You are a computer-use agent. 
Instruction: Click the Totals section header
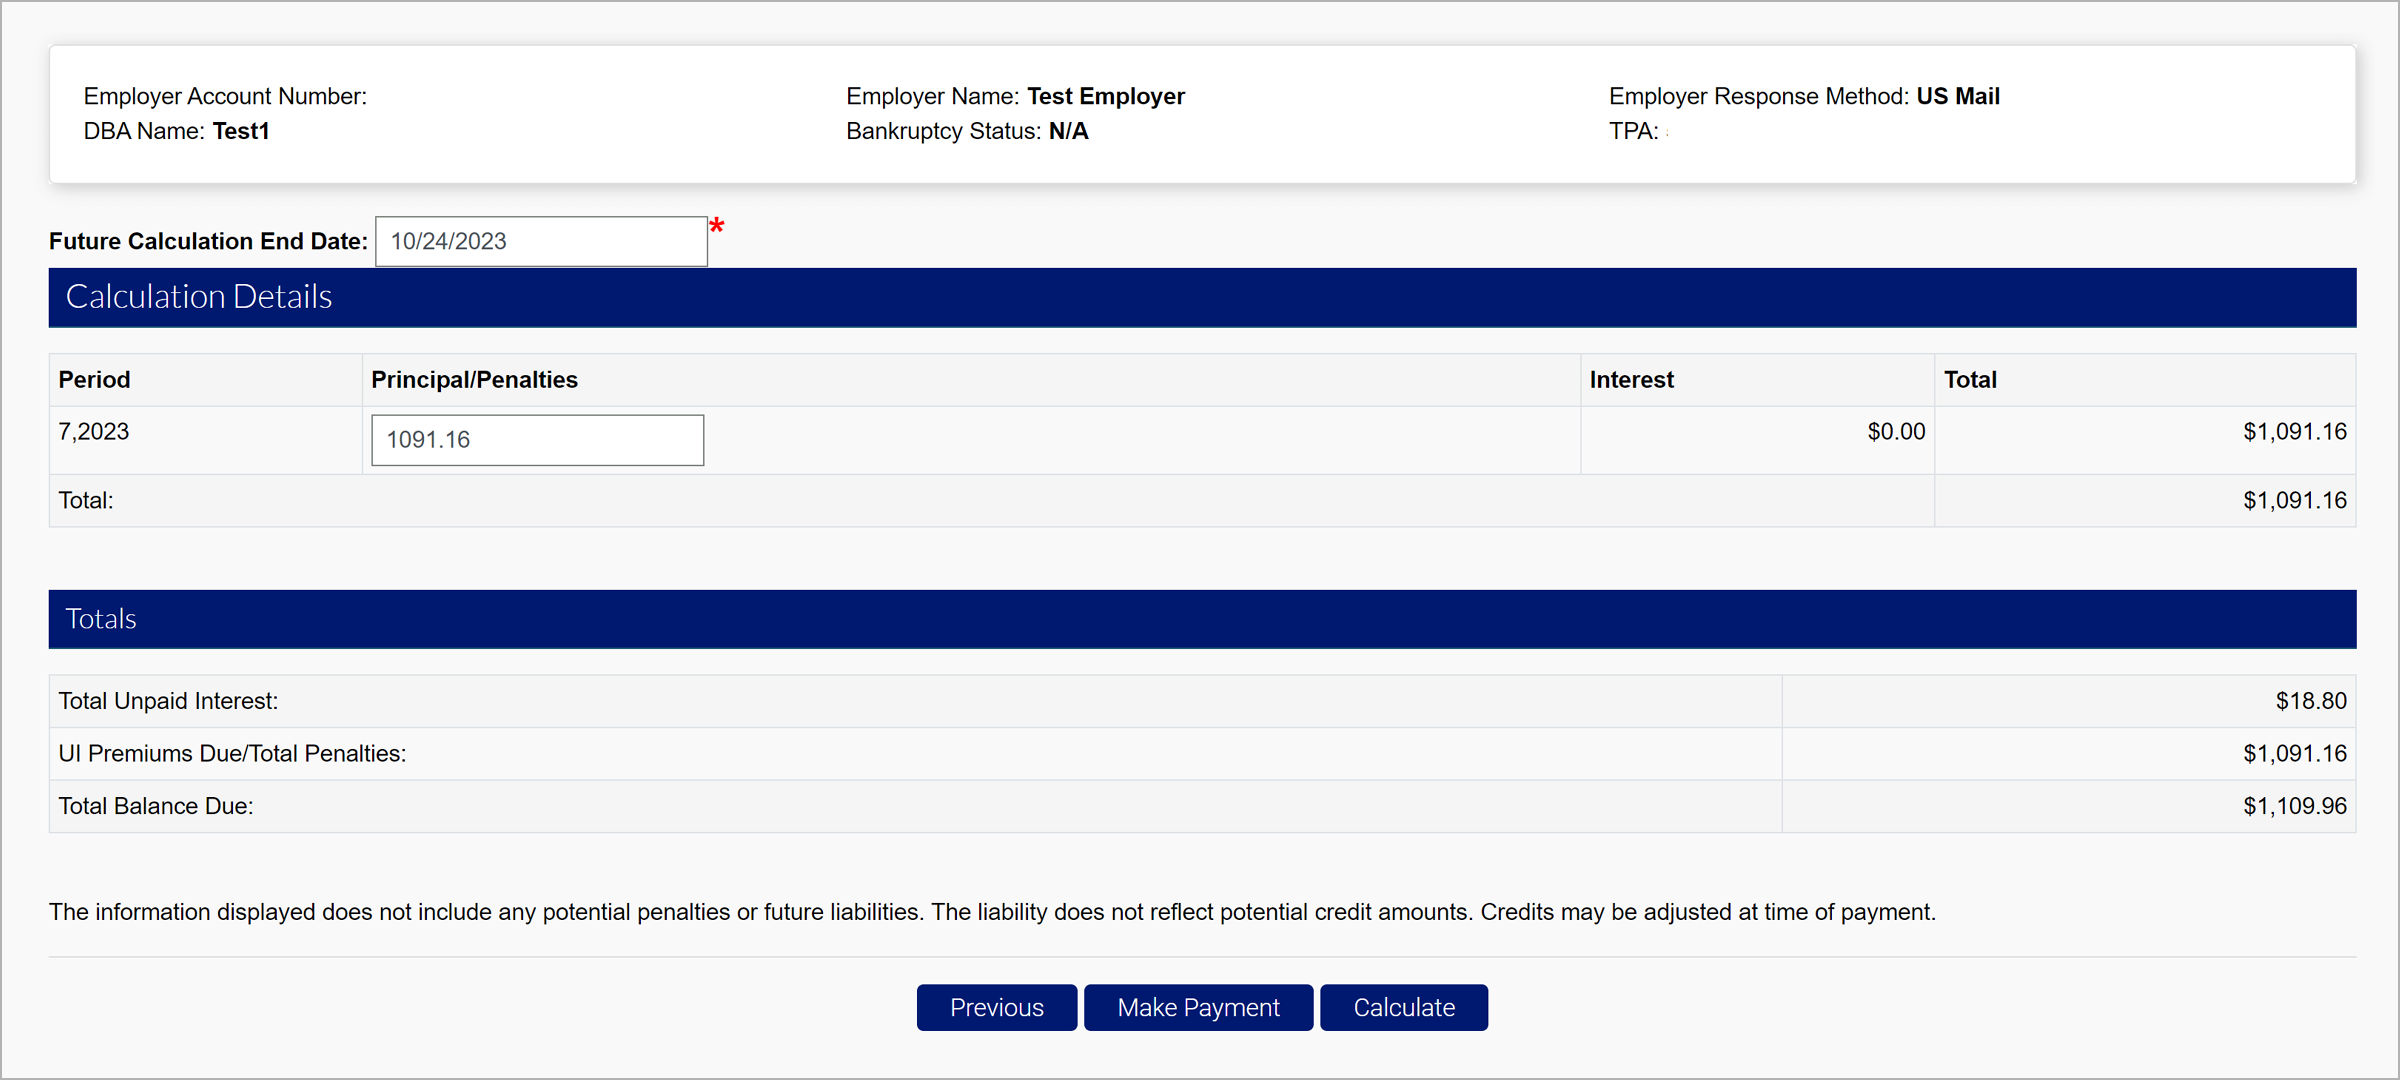point(101,619)
